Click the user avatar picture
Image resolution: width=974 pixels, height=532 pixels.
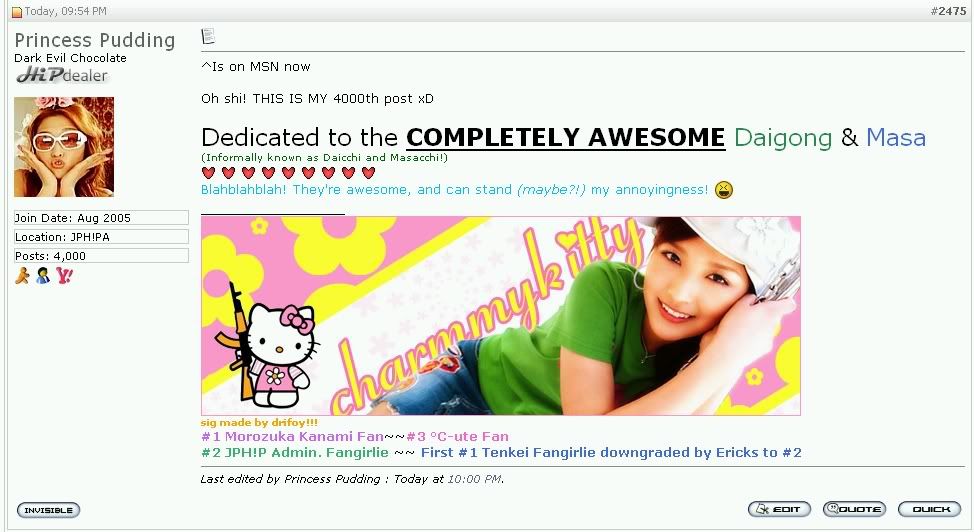point(64,147)
